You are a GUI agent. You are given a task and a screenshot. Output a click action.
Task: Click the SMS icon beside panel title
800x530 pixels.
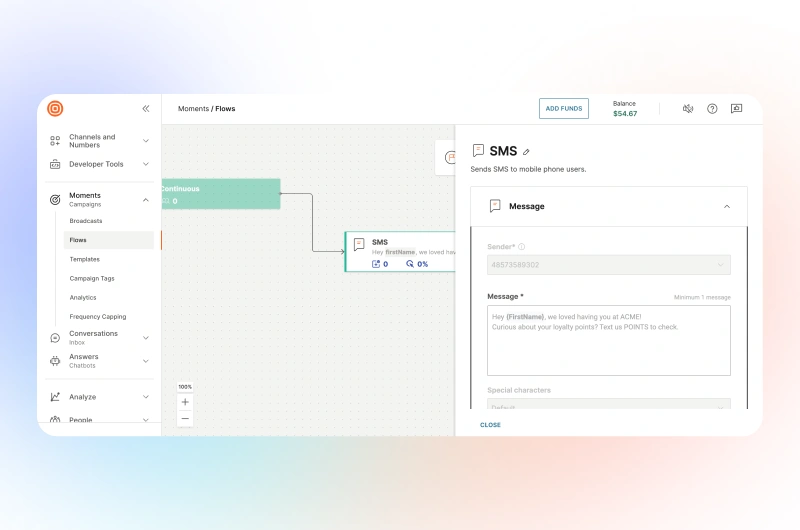tap(478, 150)
